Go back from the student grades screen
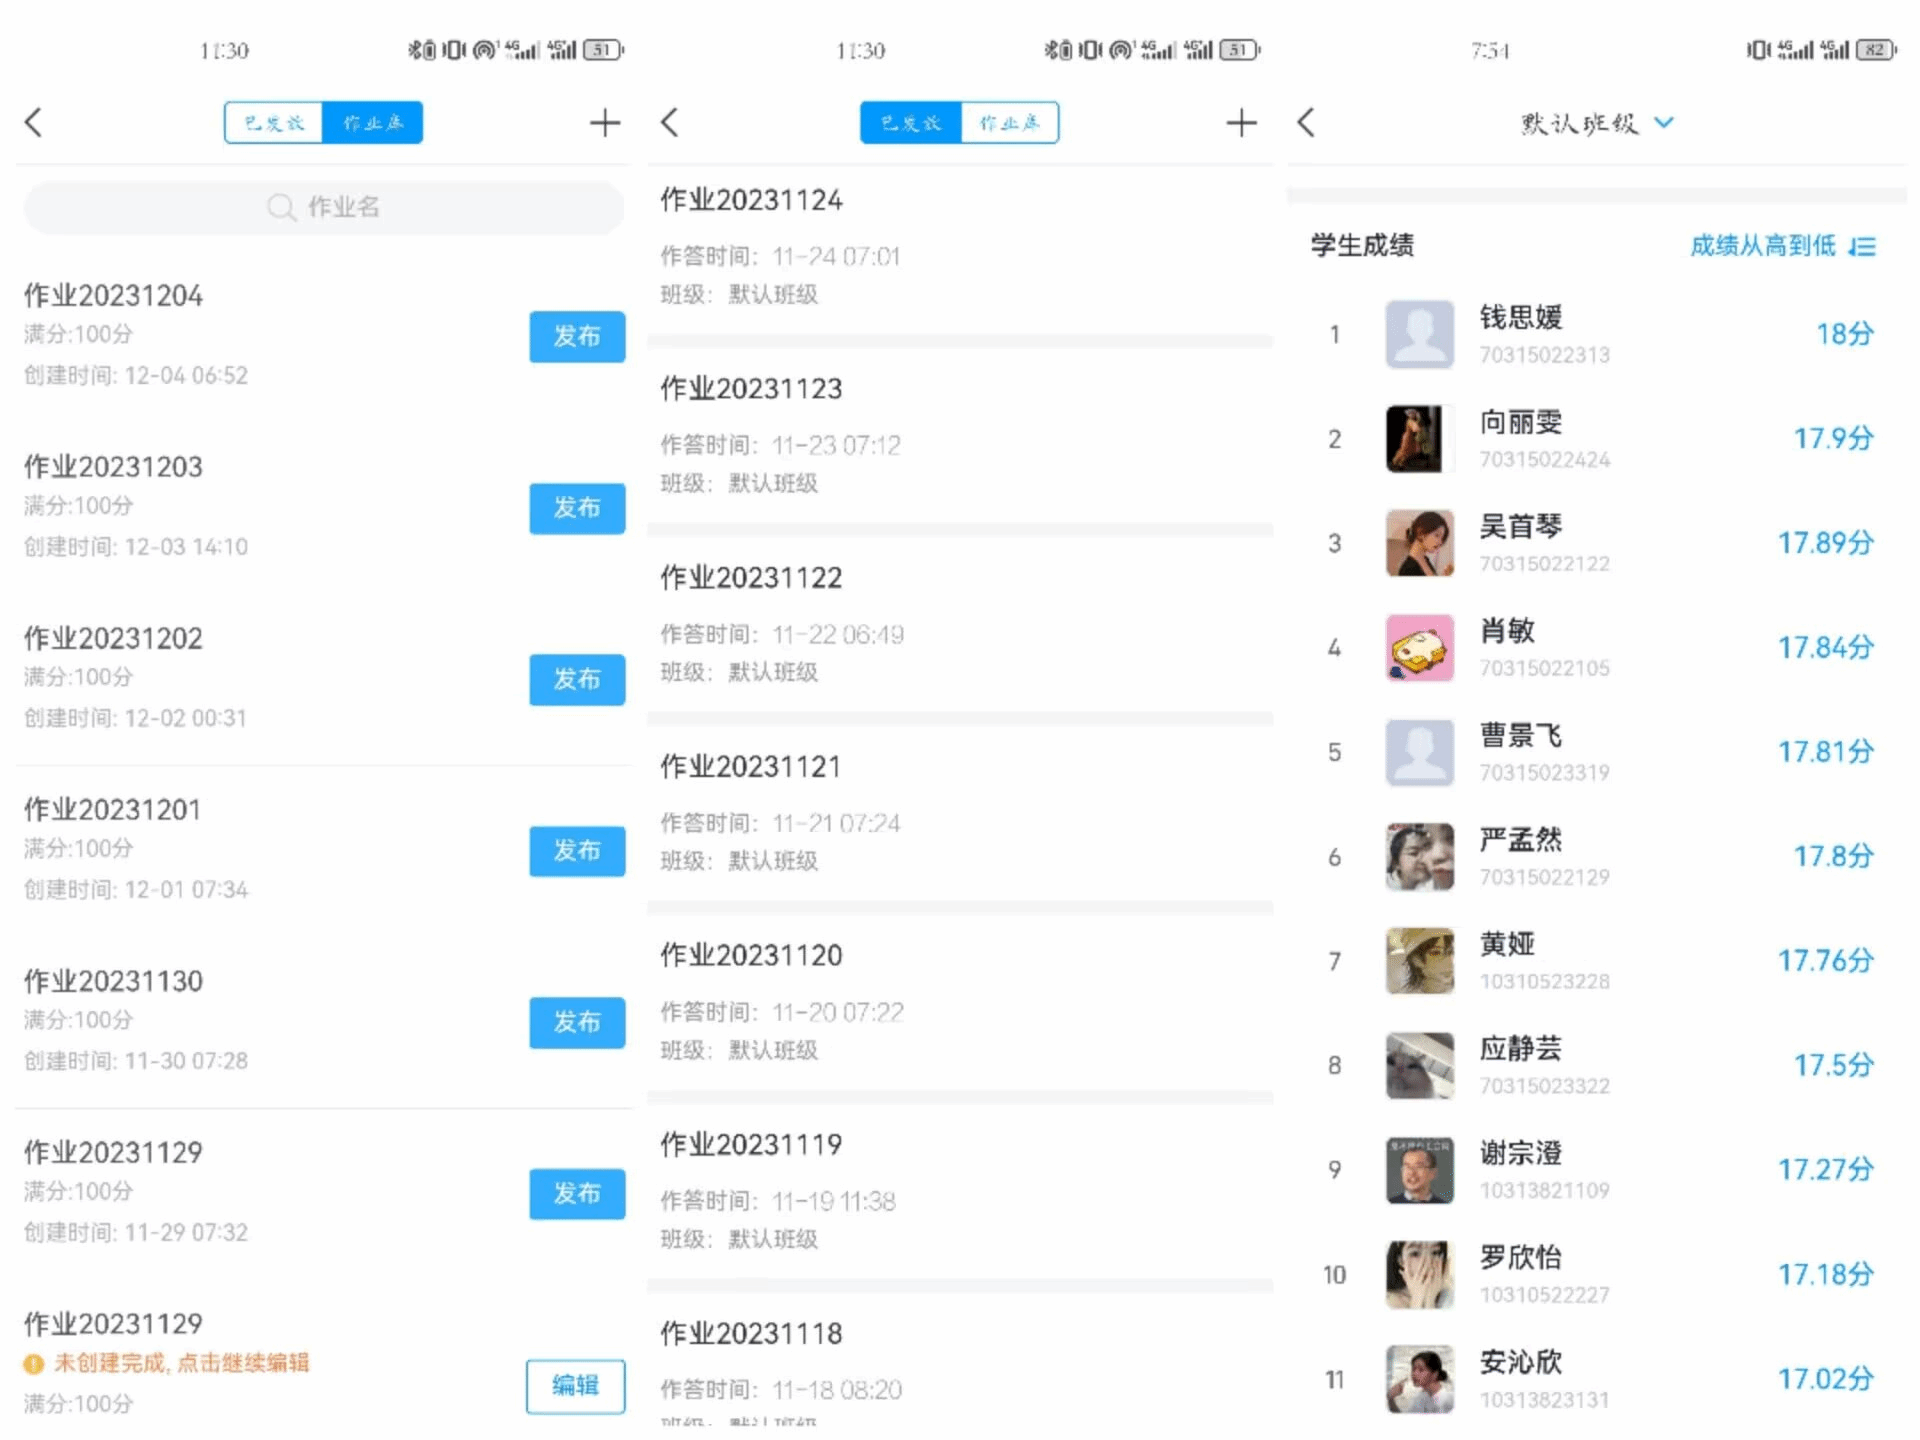1920x1440 pixels. (1306, 123)
